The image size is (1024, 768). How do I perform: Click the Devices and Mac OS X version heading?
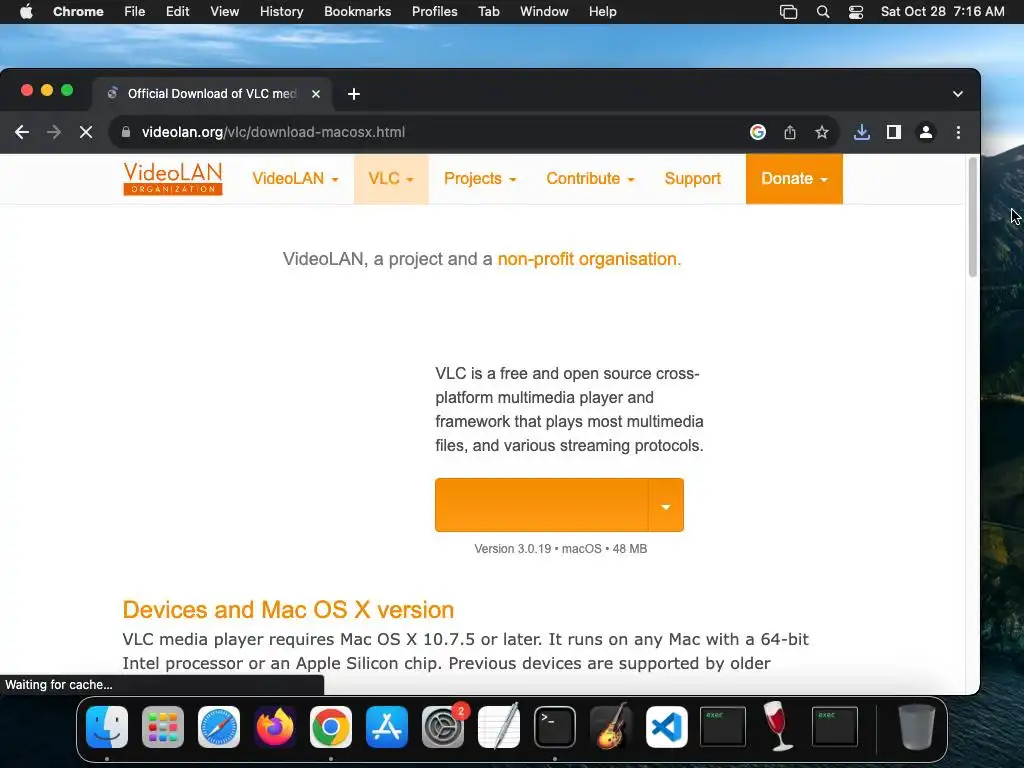[x=288, y=609]
